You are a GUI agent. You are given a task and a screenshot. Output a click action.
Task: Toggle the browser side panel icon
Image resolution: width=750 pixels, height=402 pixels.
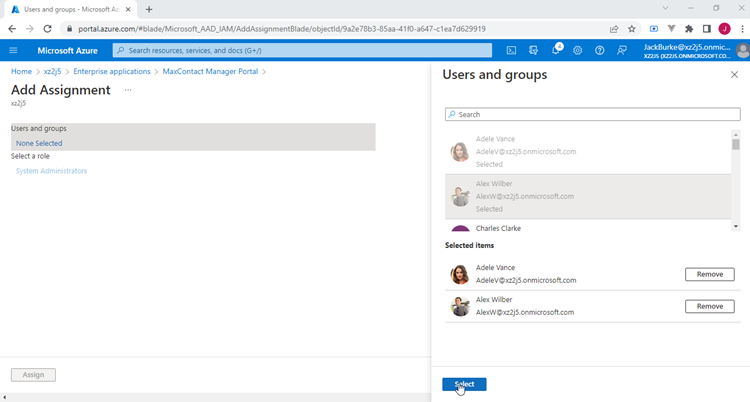tap(707, 29)
